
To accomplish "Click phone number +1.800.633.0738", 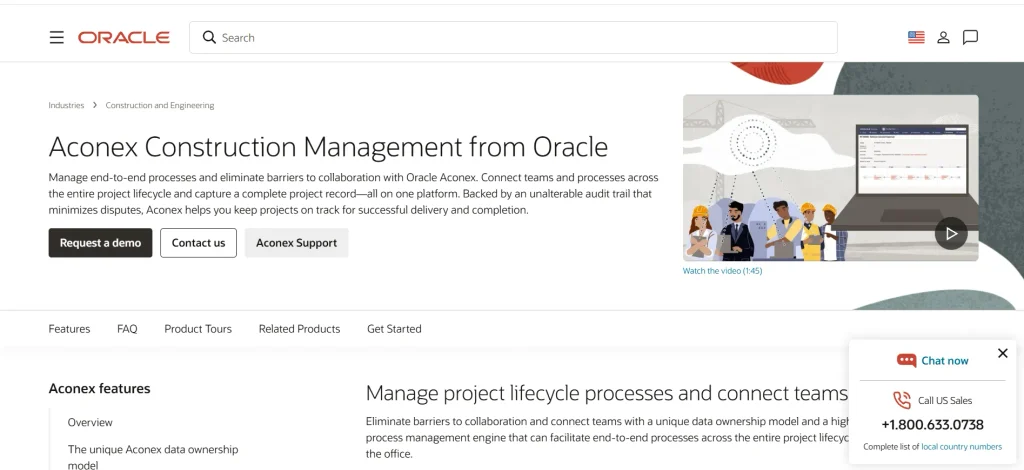I will click(x=932, y=425).
